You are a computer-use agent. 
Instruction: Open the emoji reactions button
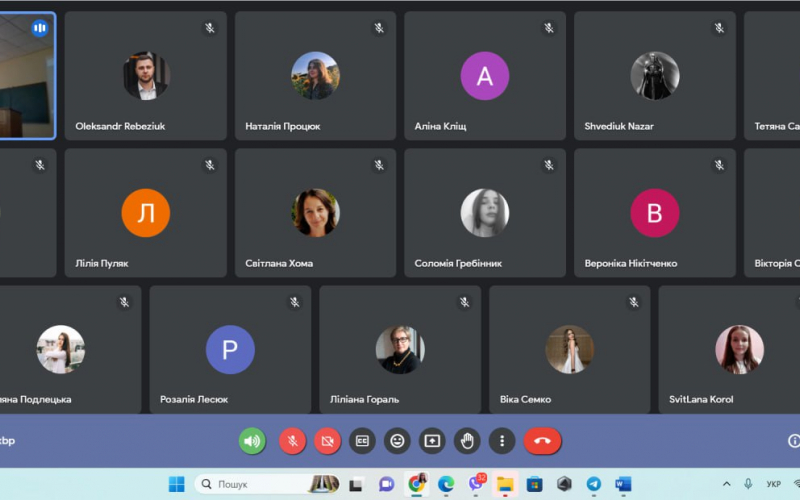(397, 440)
